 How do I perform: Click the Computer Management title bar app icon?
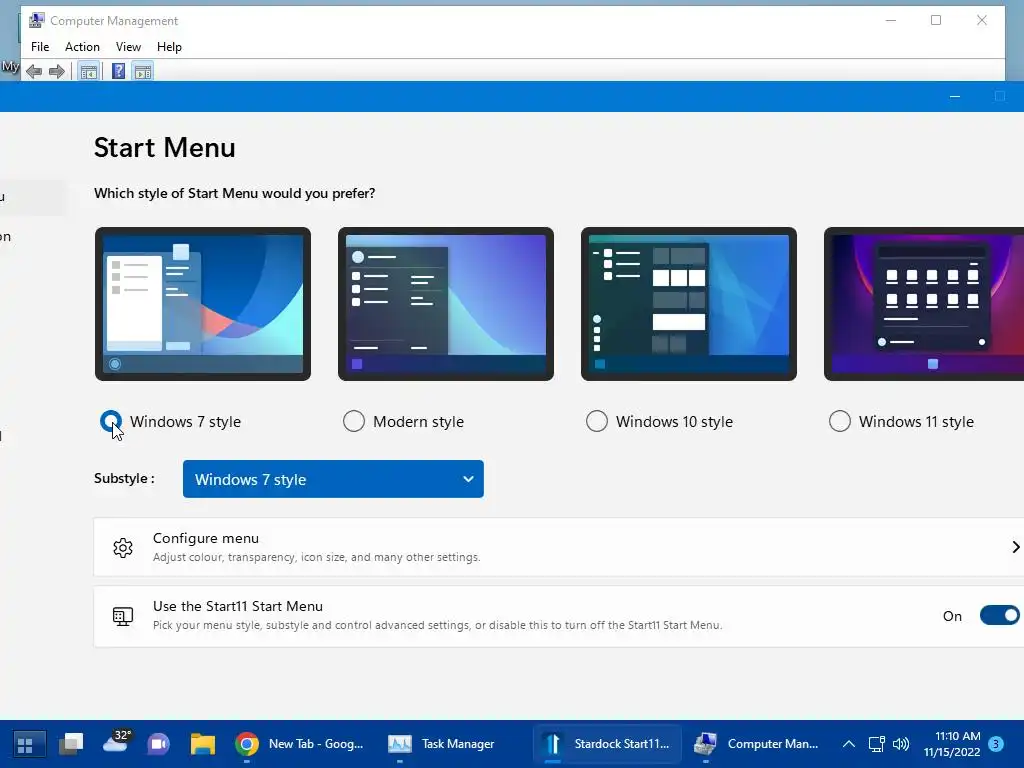pyautogui.click(x=37, y=20)
